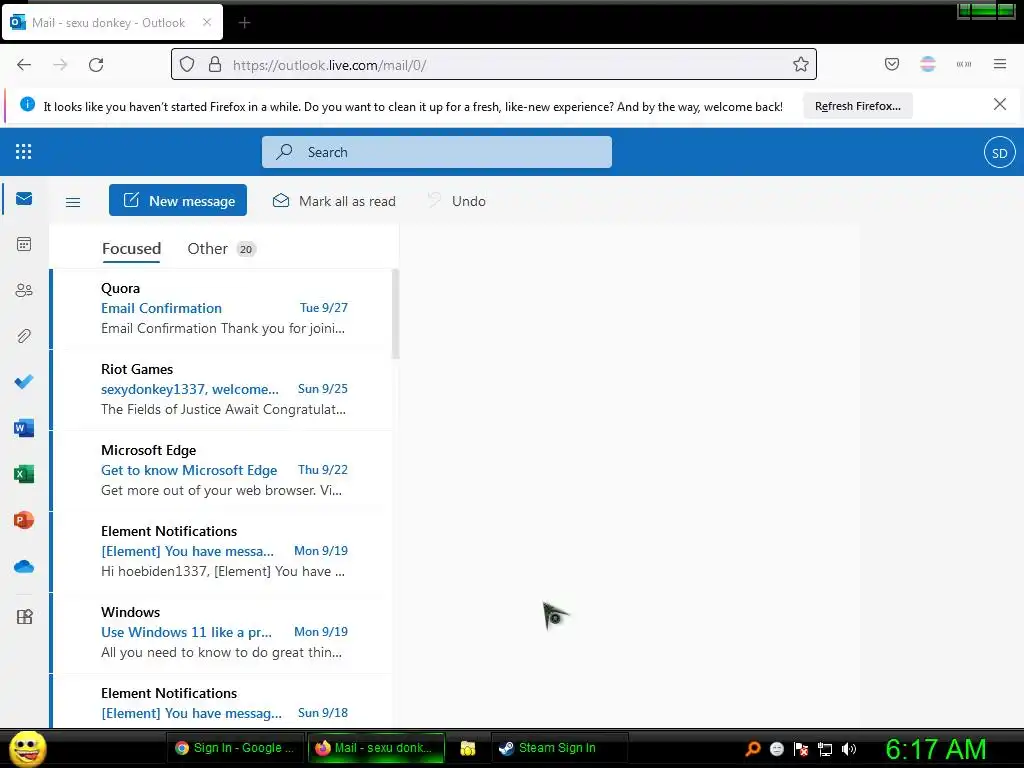Click the 6:17 AM clock
The width and height of the screenshot is (1024, 768).
click(935, 749)
